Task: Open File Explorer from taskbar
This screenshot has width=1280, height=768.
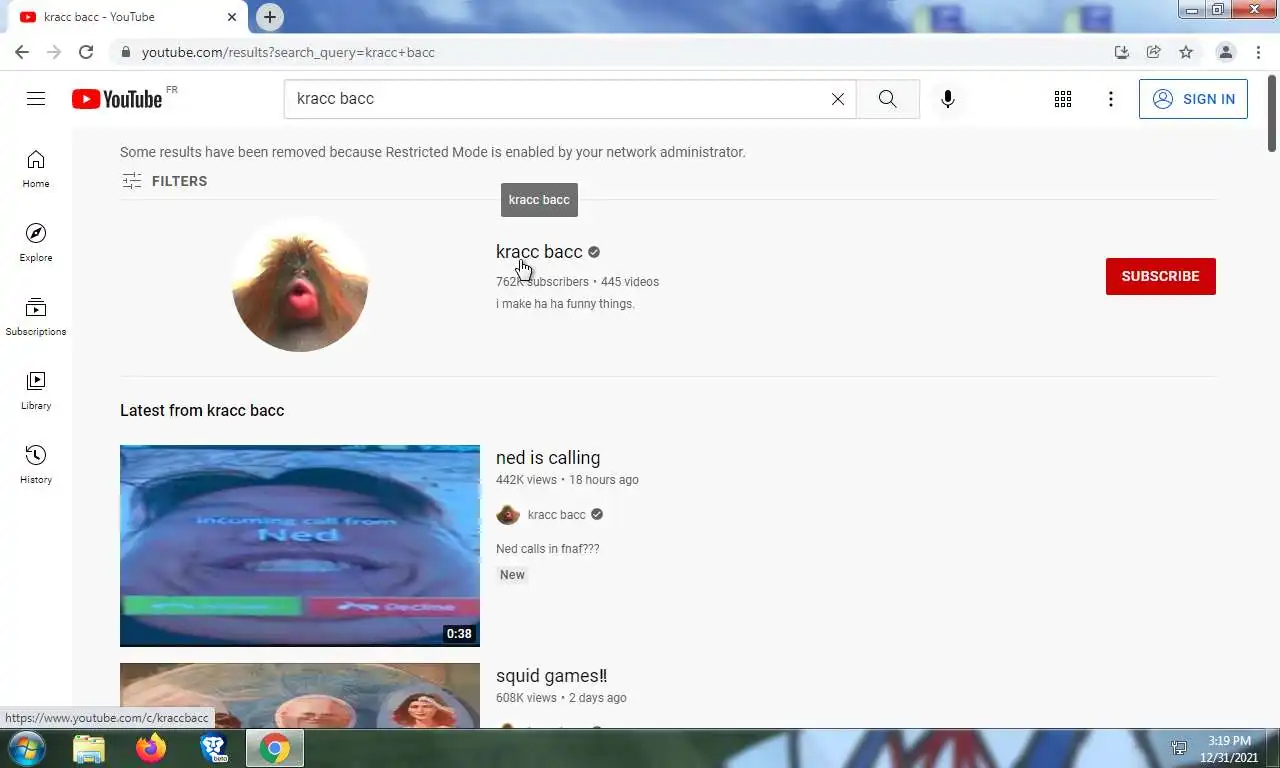Action: point(89,748)
